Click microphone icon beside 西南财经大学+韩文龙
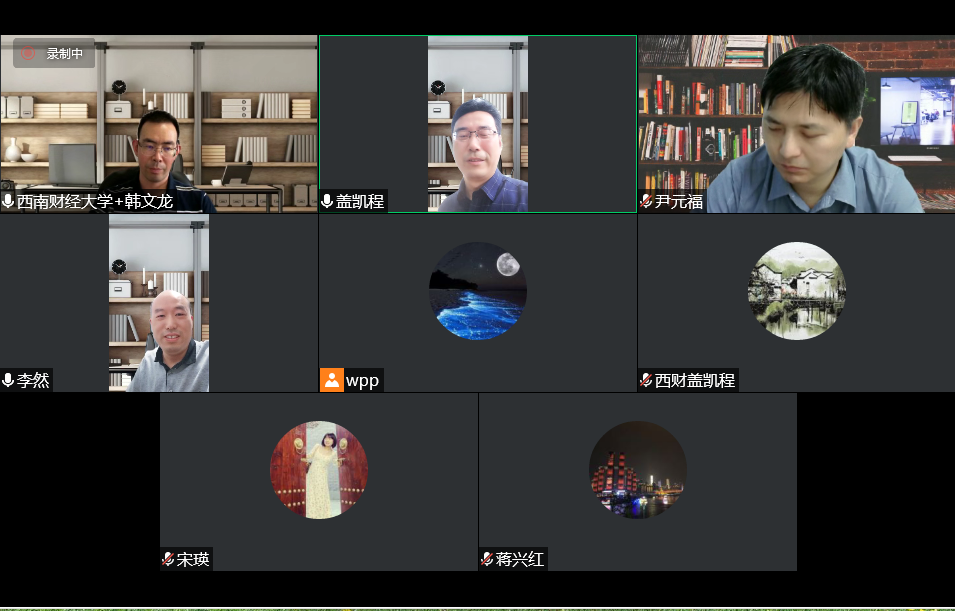Screen dimensions: 955x611 coord(8,202)
